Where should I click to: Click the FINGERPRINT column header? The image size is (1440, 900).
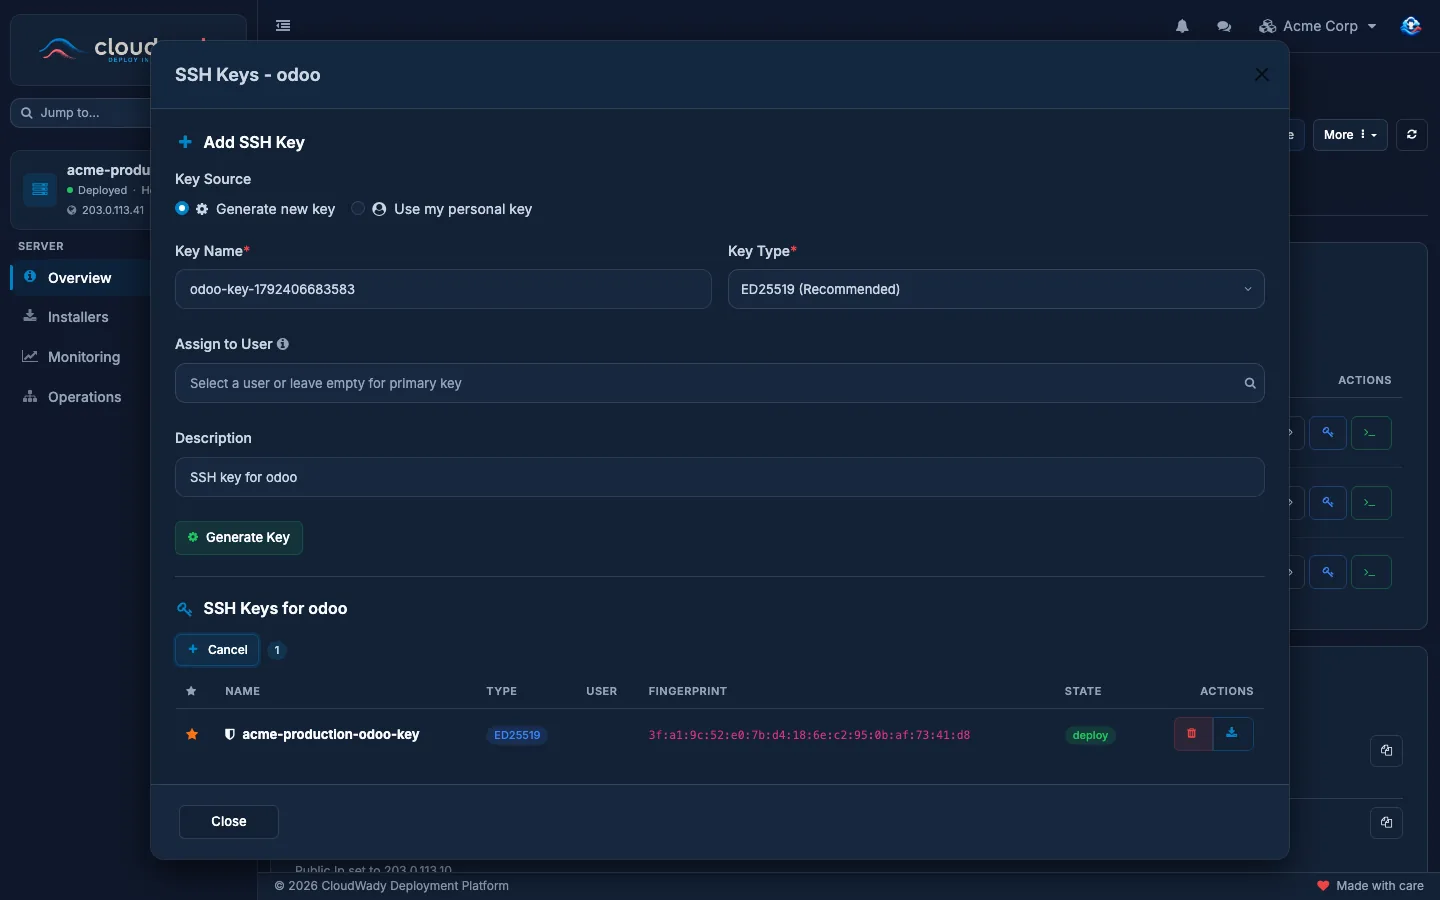click(x=687, y=691)
